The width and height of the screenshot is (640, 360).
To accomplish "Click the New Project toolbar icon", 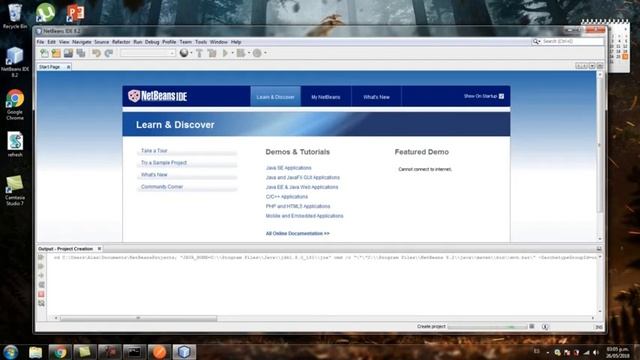I will pos(56,53).
